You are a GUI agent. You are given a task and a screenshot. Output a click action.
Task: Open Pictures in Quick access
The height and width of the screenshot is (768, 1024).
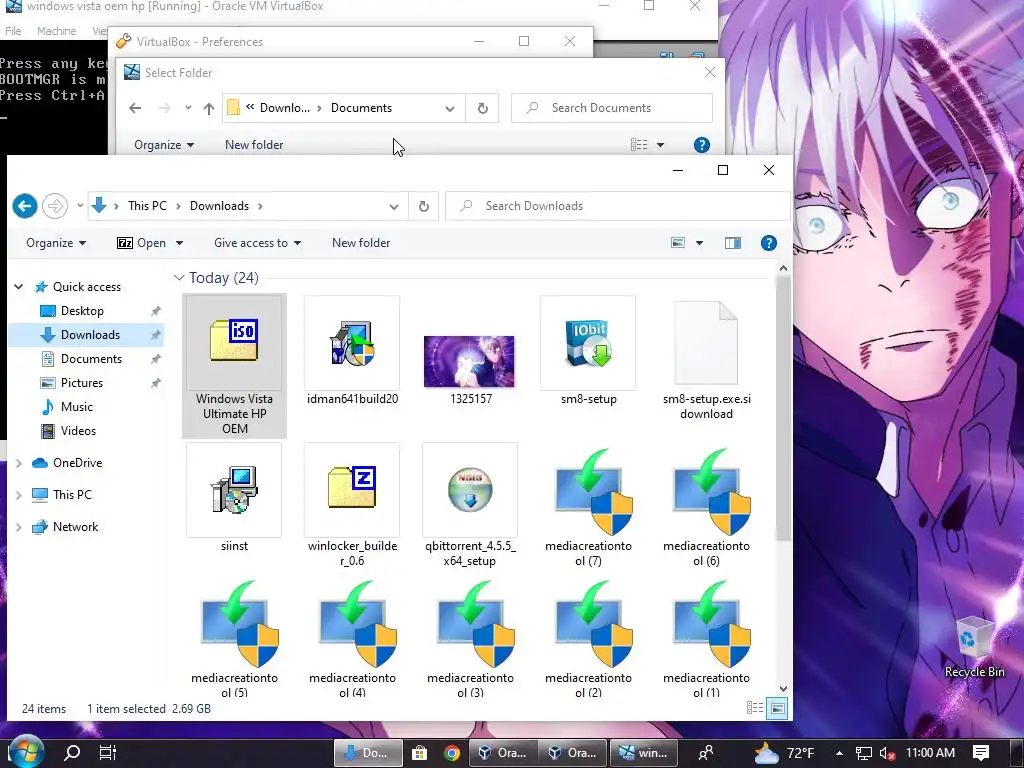point(82,383)
